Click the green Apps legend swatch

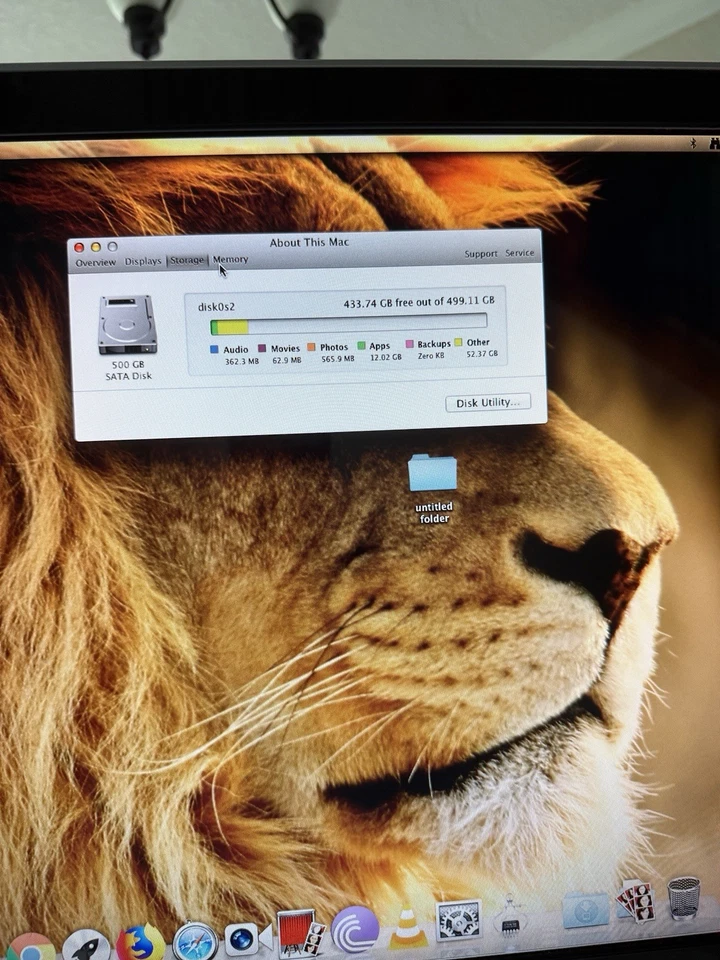pyautogui.click(x=361, y=346)
